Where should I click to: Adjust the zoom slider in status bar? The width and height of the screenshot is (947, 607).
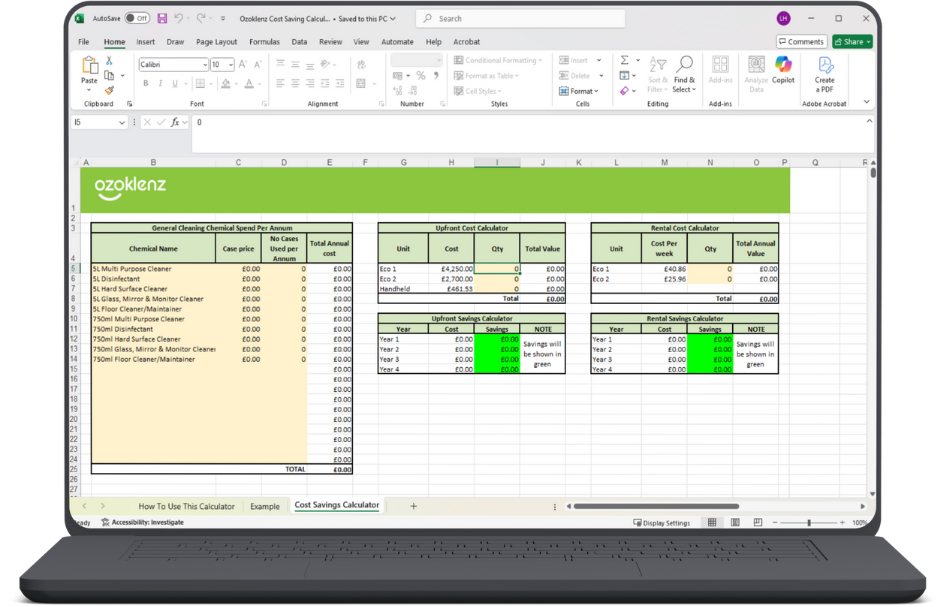pos(808,522)
